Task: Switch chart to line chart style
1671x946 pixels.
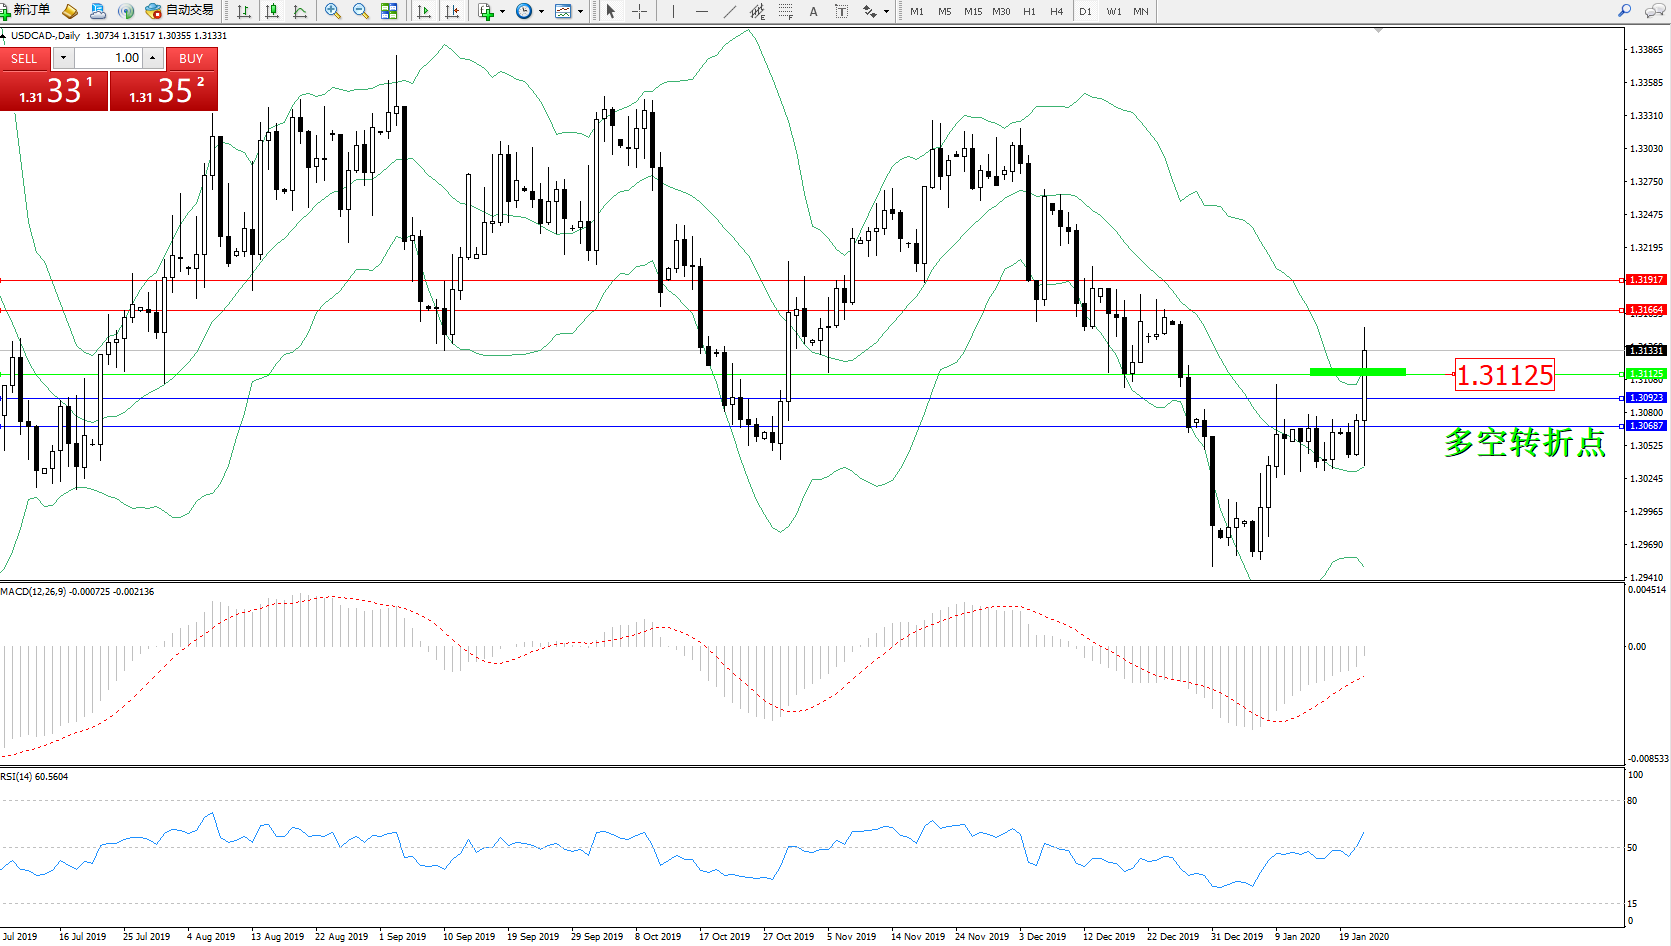Action: 300,11
